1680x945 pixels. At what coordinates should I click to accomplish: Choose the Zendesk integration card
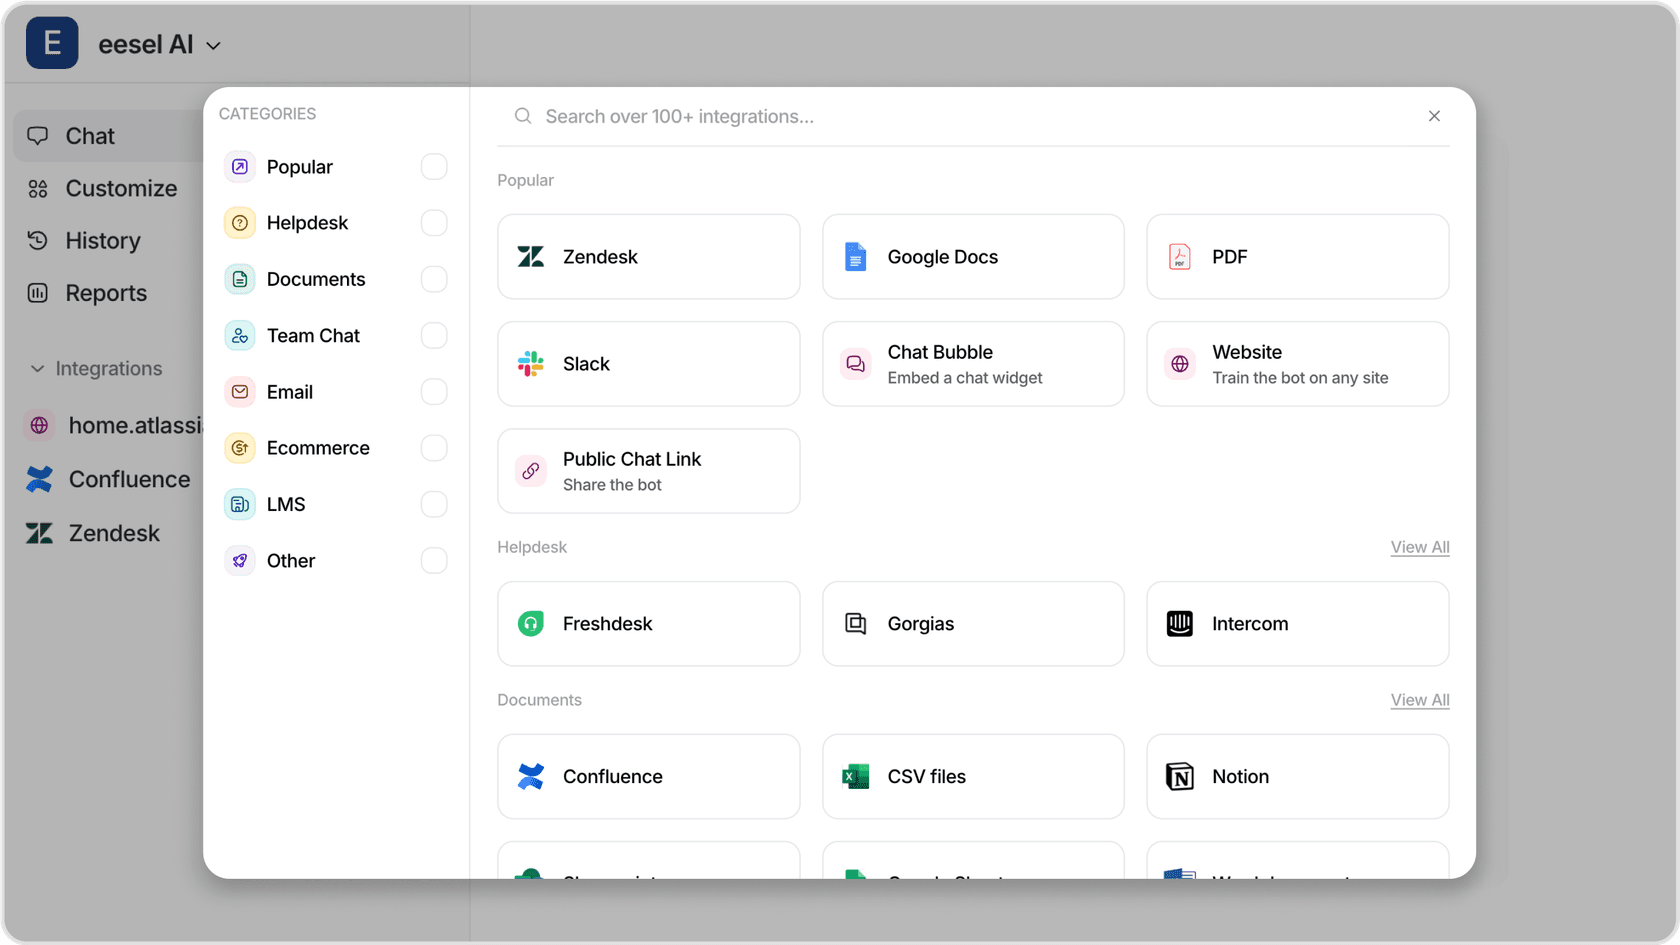pos(649,257)
